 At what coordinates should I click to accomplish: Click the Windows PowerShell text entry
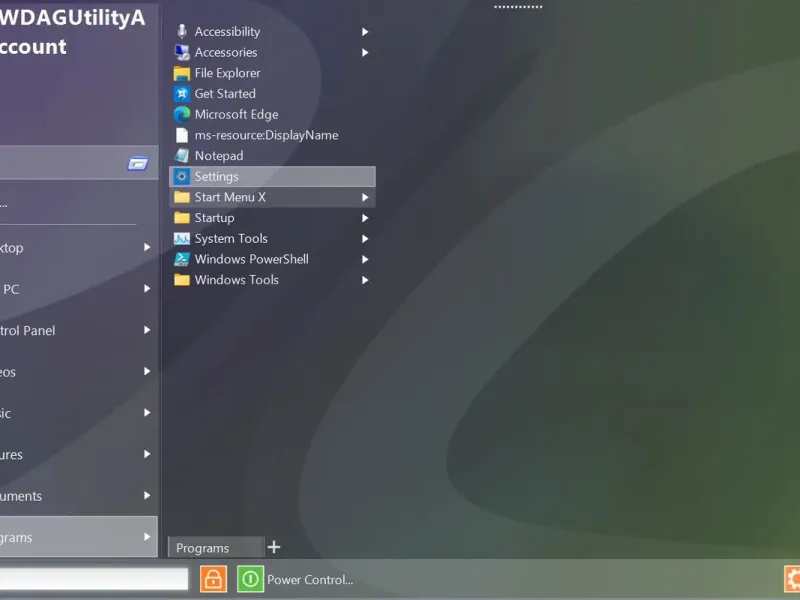point(252,259)
